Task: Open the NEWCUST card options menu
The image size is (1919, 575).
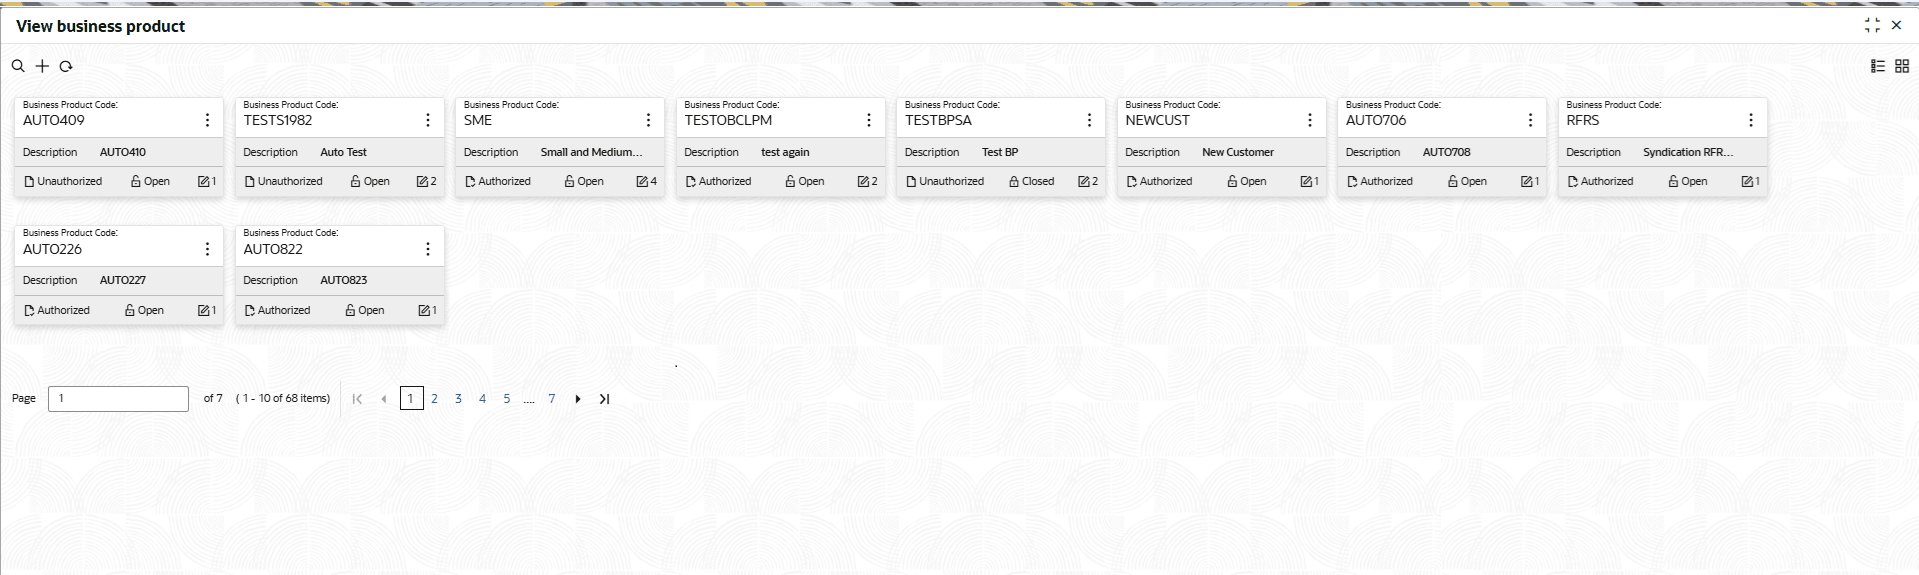Action: point(1310,120)
